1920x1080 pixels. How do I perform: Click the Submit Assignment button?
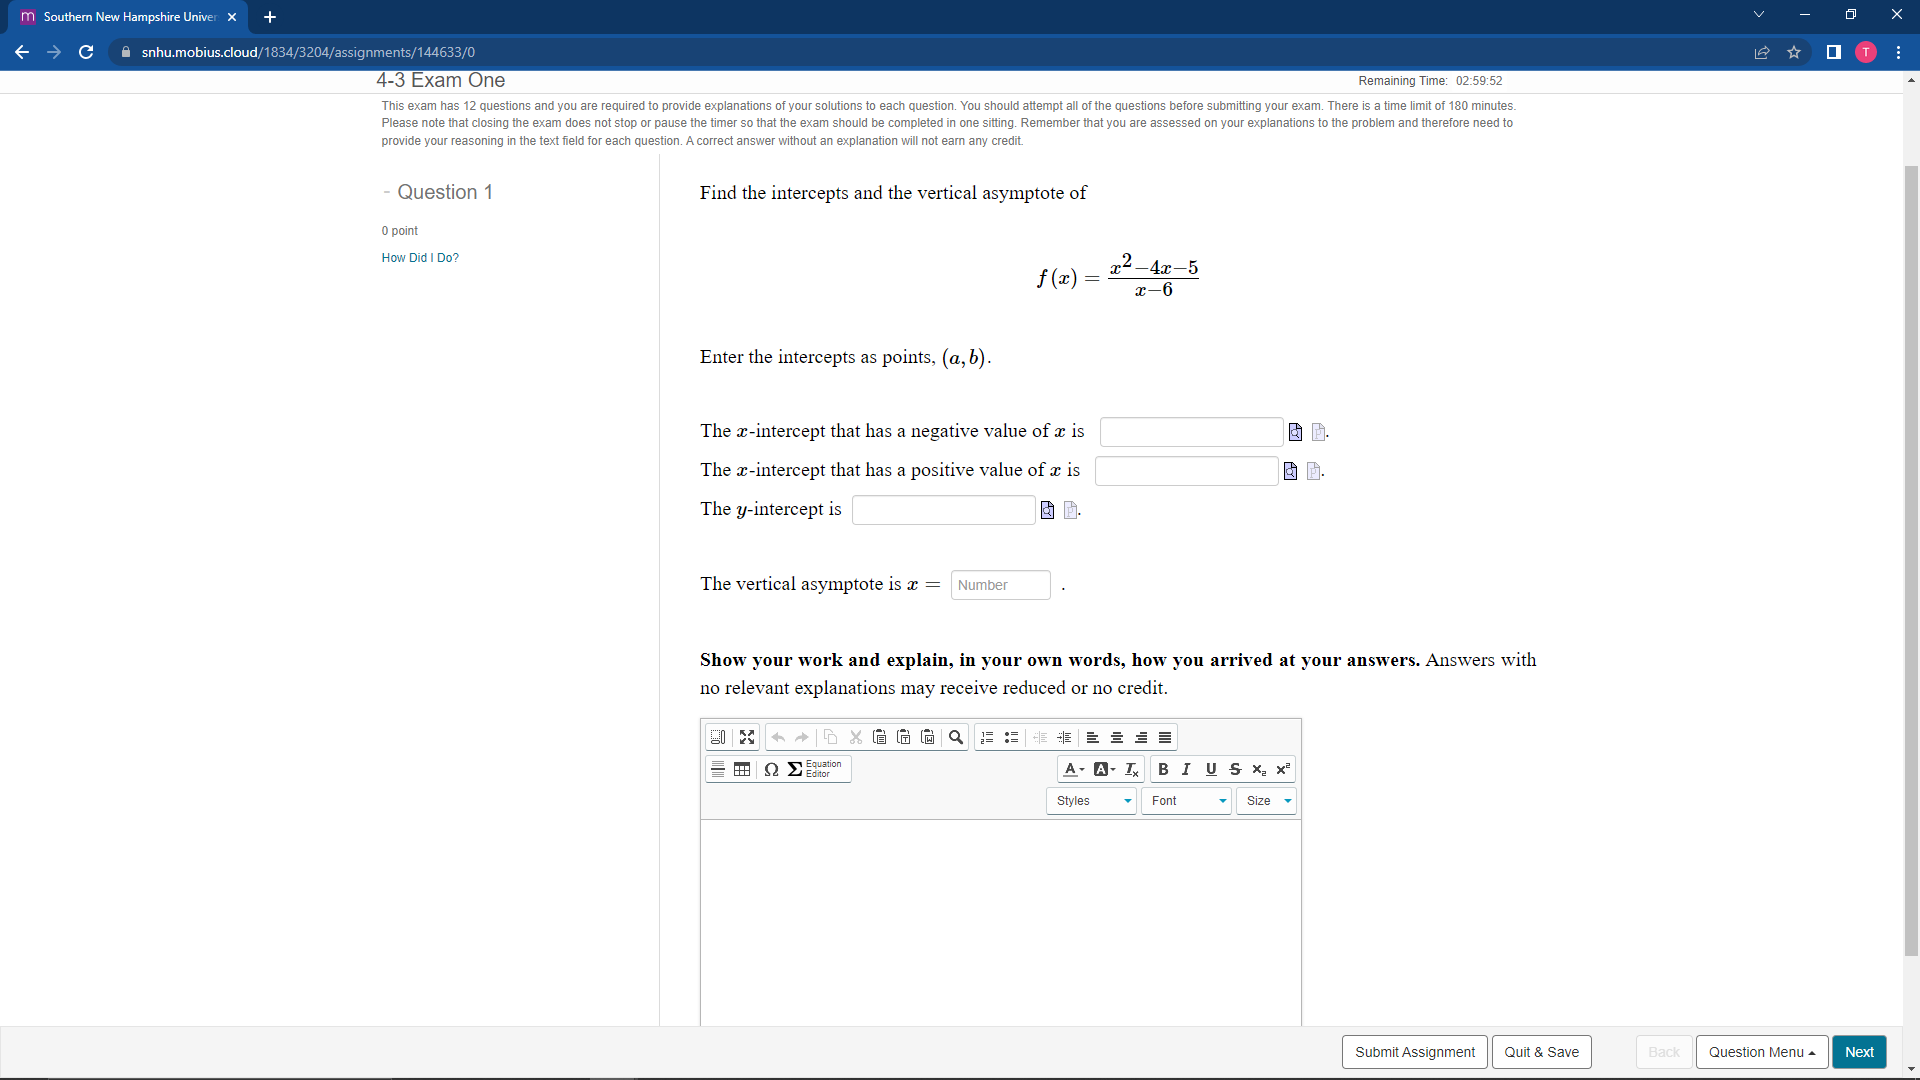click(1414, 1052)
